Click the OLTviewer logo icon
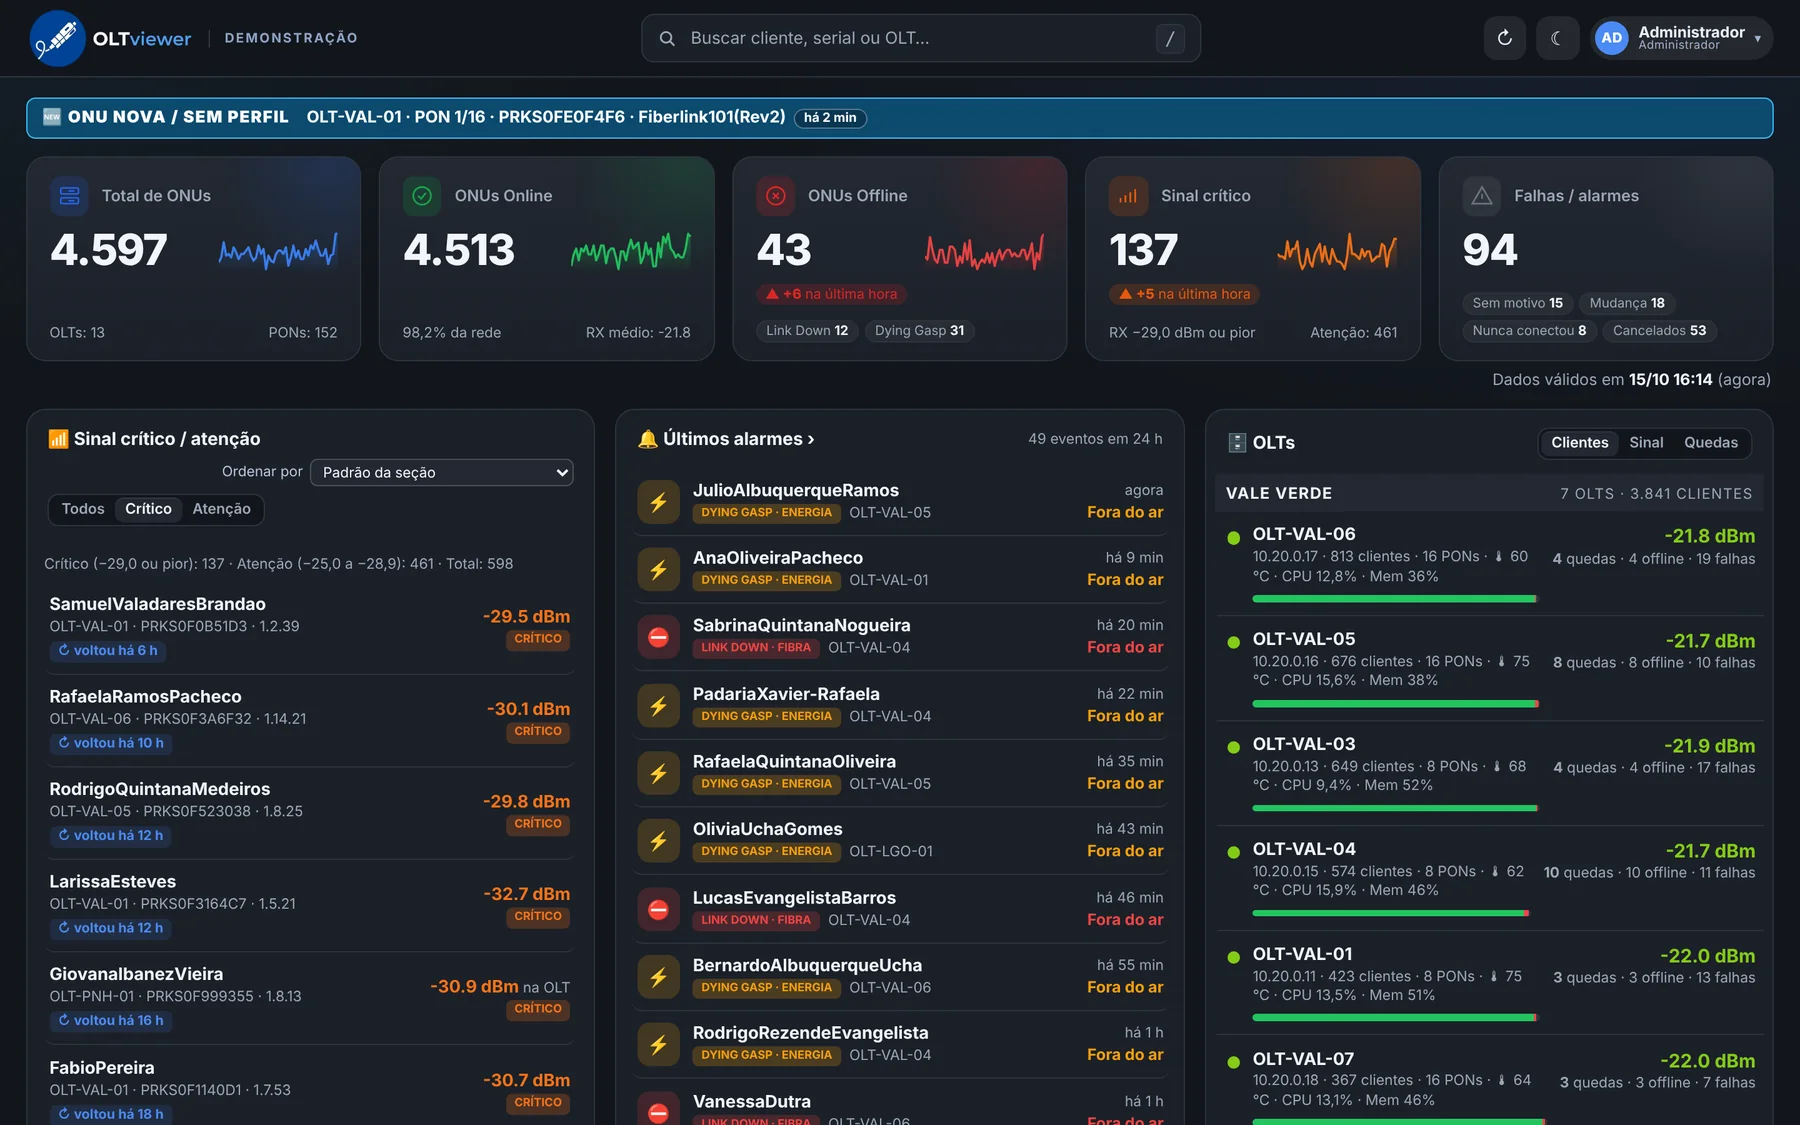This screenshot has width=1800, height=1125. click(x=57, y=38)
